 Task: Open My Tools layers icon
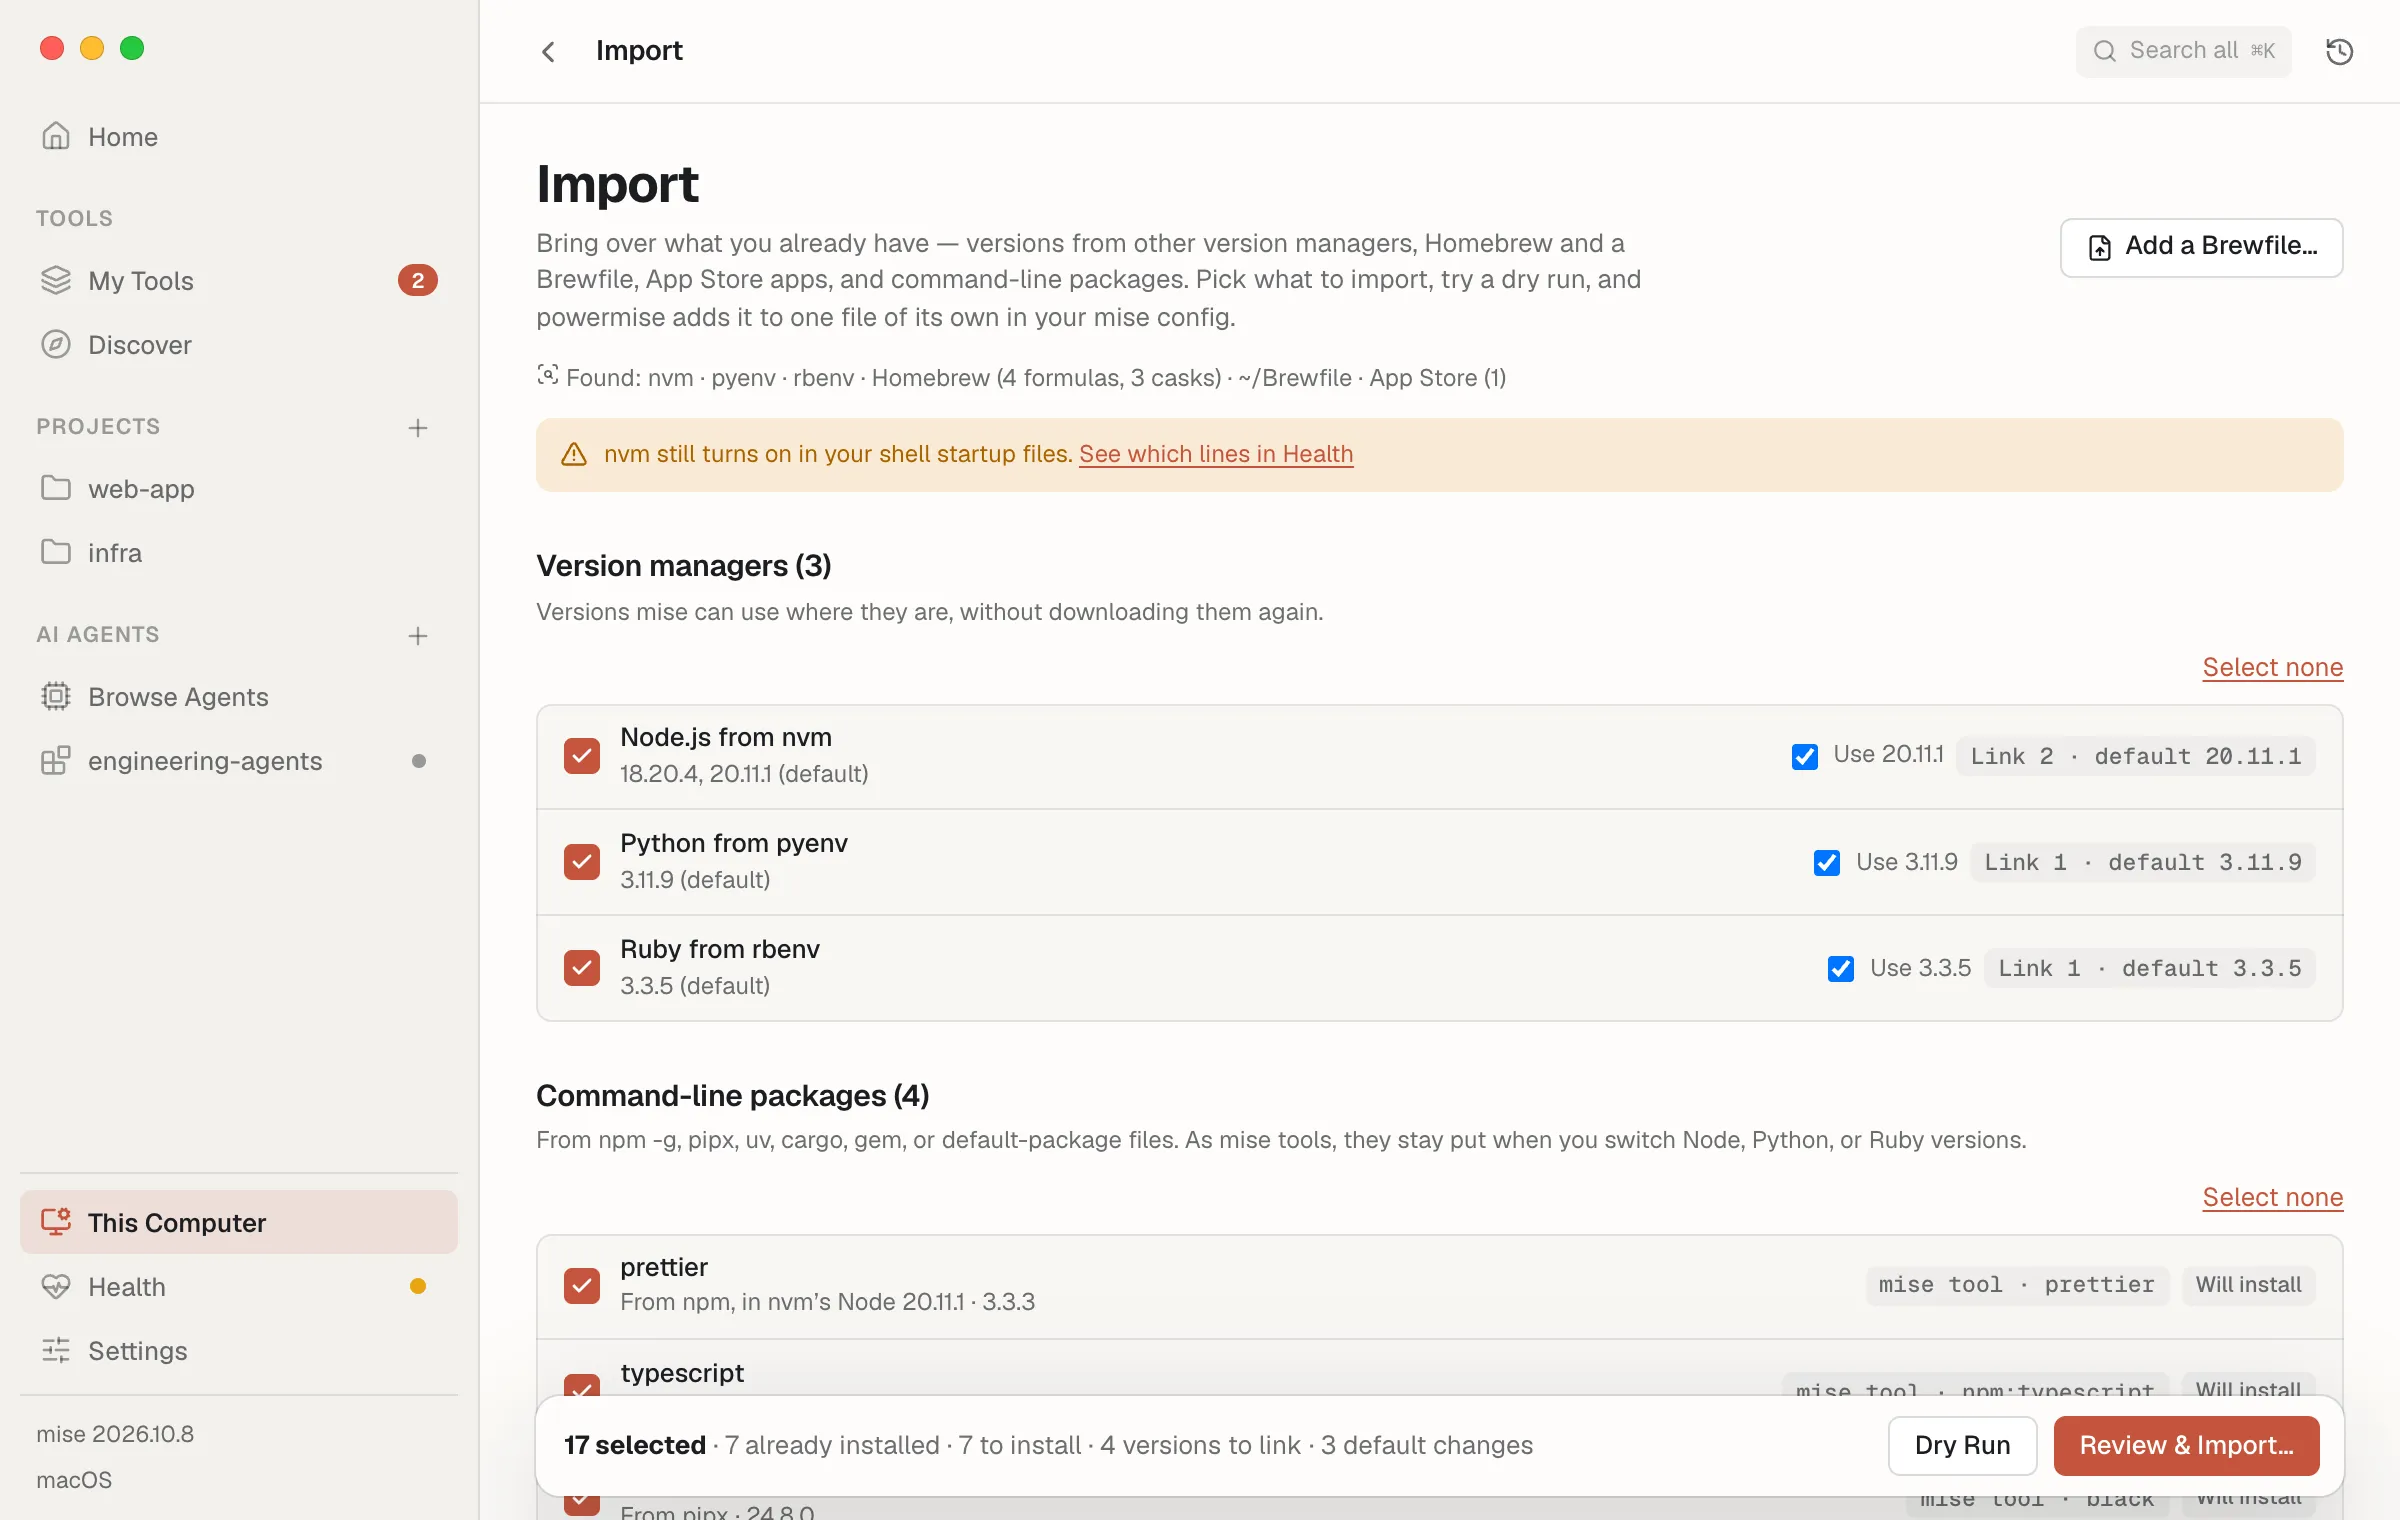click(56, 280)
